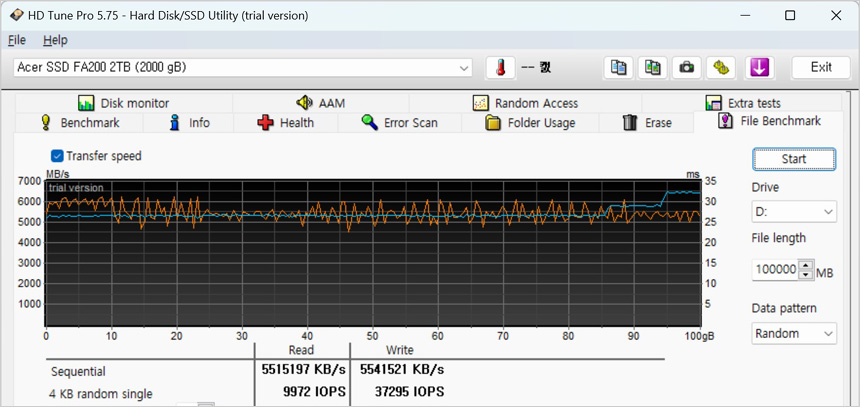Click the Exit button
This screenshot has width=860, height=407.
pyautogui.click(x=821, y=67)
